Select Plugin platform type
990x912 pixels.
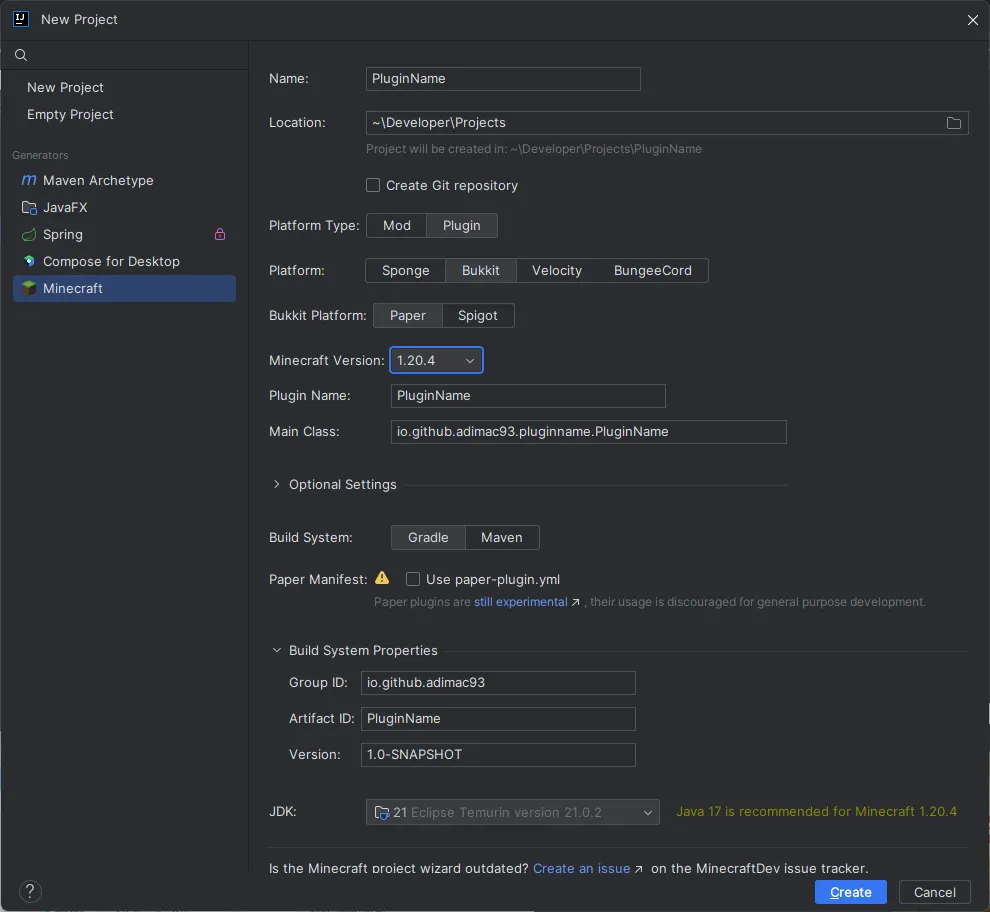(462, 225)
